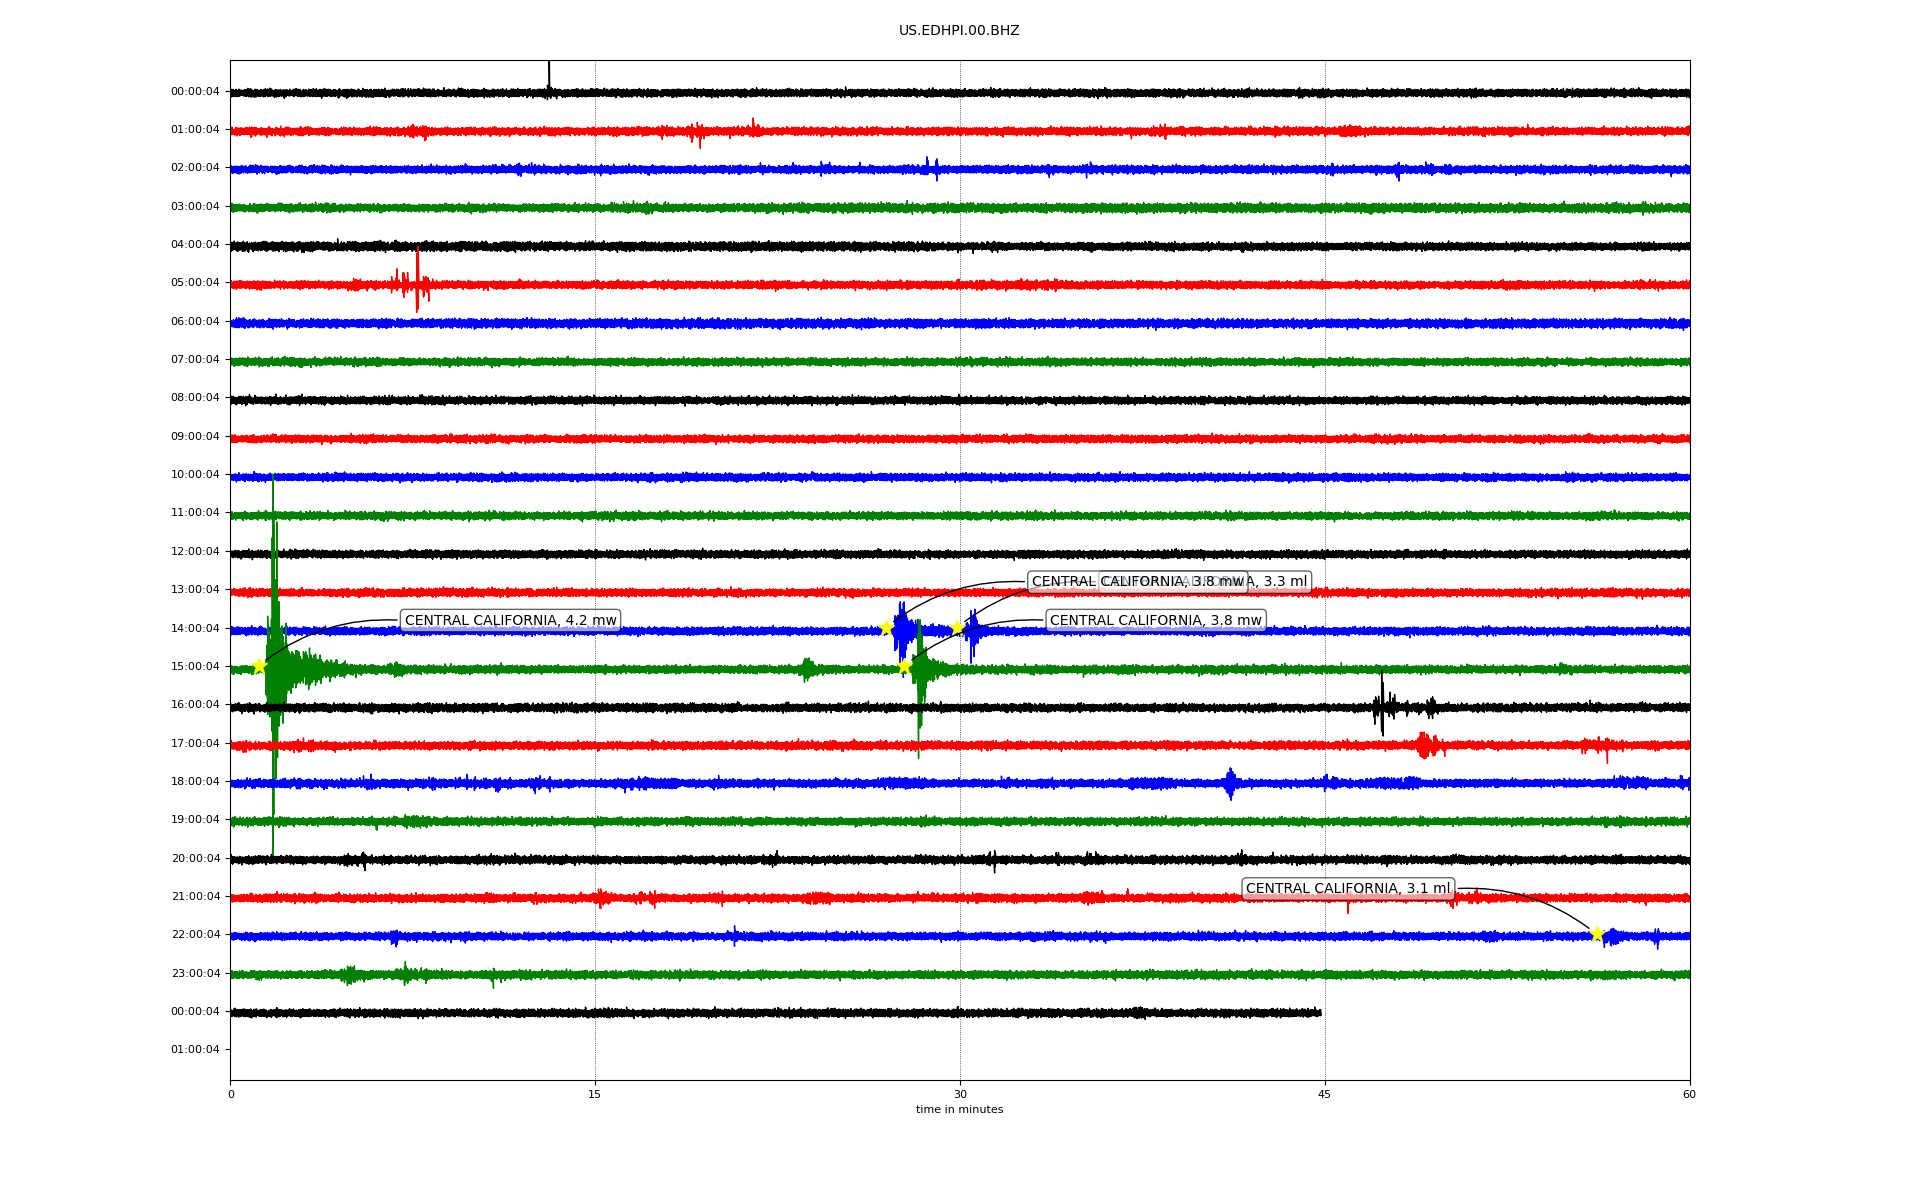Click the first yellow star on the 14:00:04 trace

886,628
